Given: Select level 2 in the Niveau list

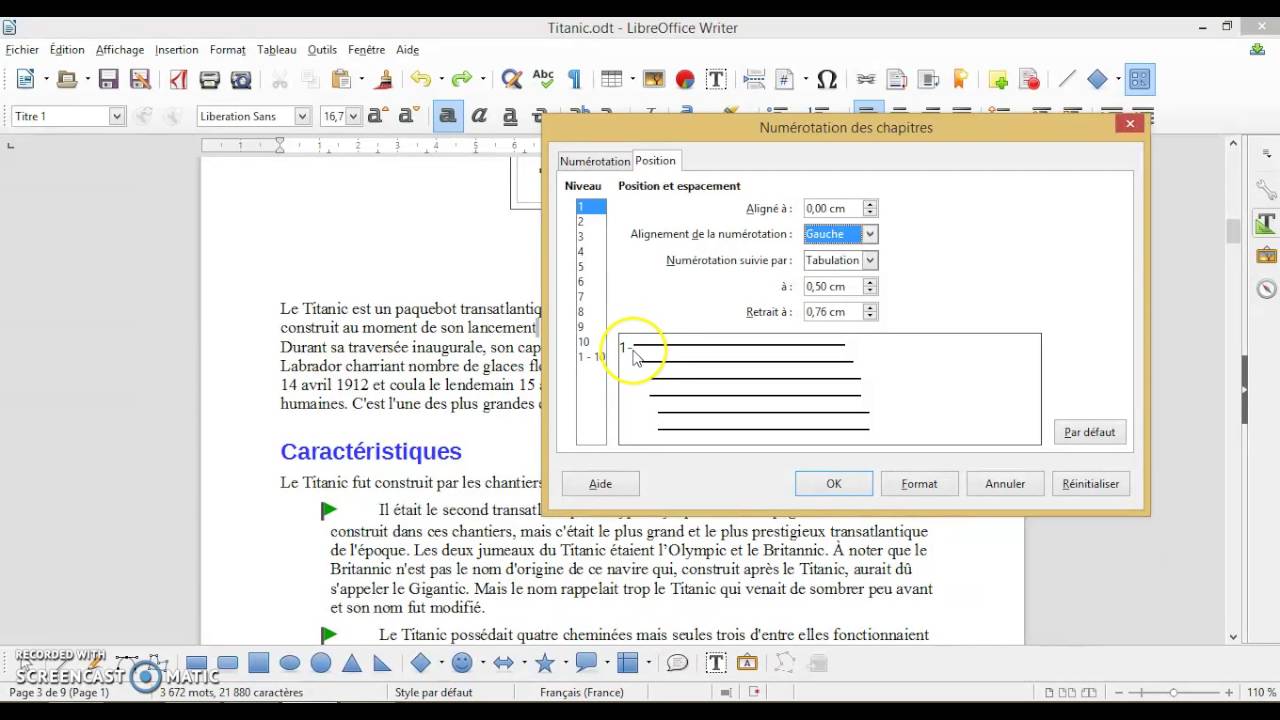Looking at the screenshot, I should [591, 222].
